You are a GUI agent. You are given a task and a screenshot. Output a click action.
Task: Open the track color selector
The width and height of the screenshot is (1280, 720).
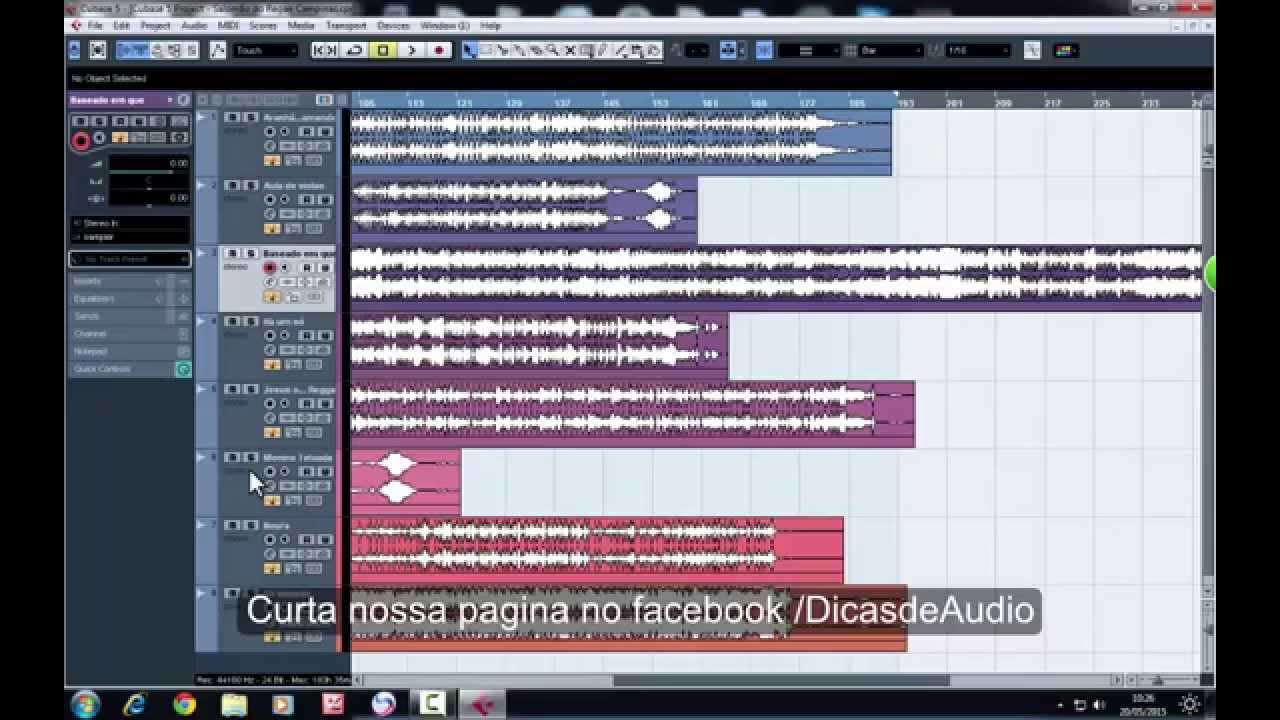(1066, 50)
